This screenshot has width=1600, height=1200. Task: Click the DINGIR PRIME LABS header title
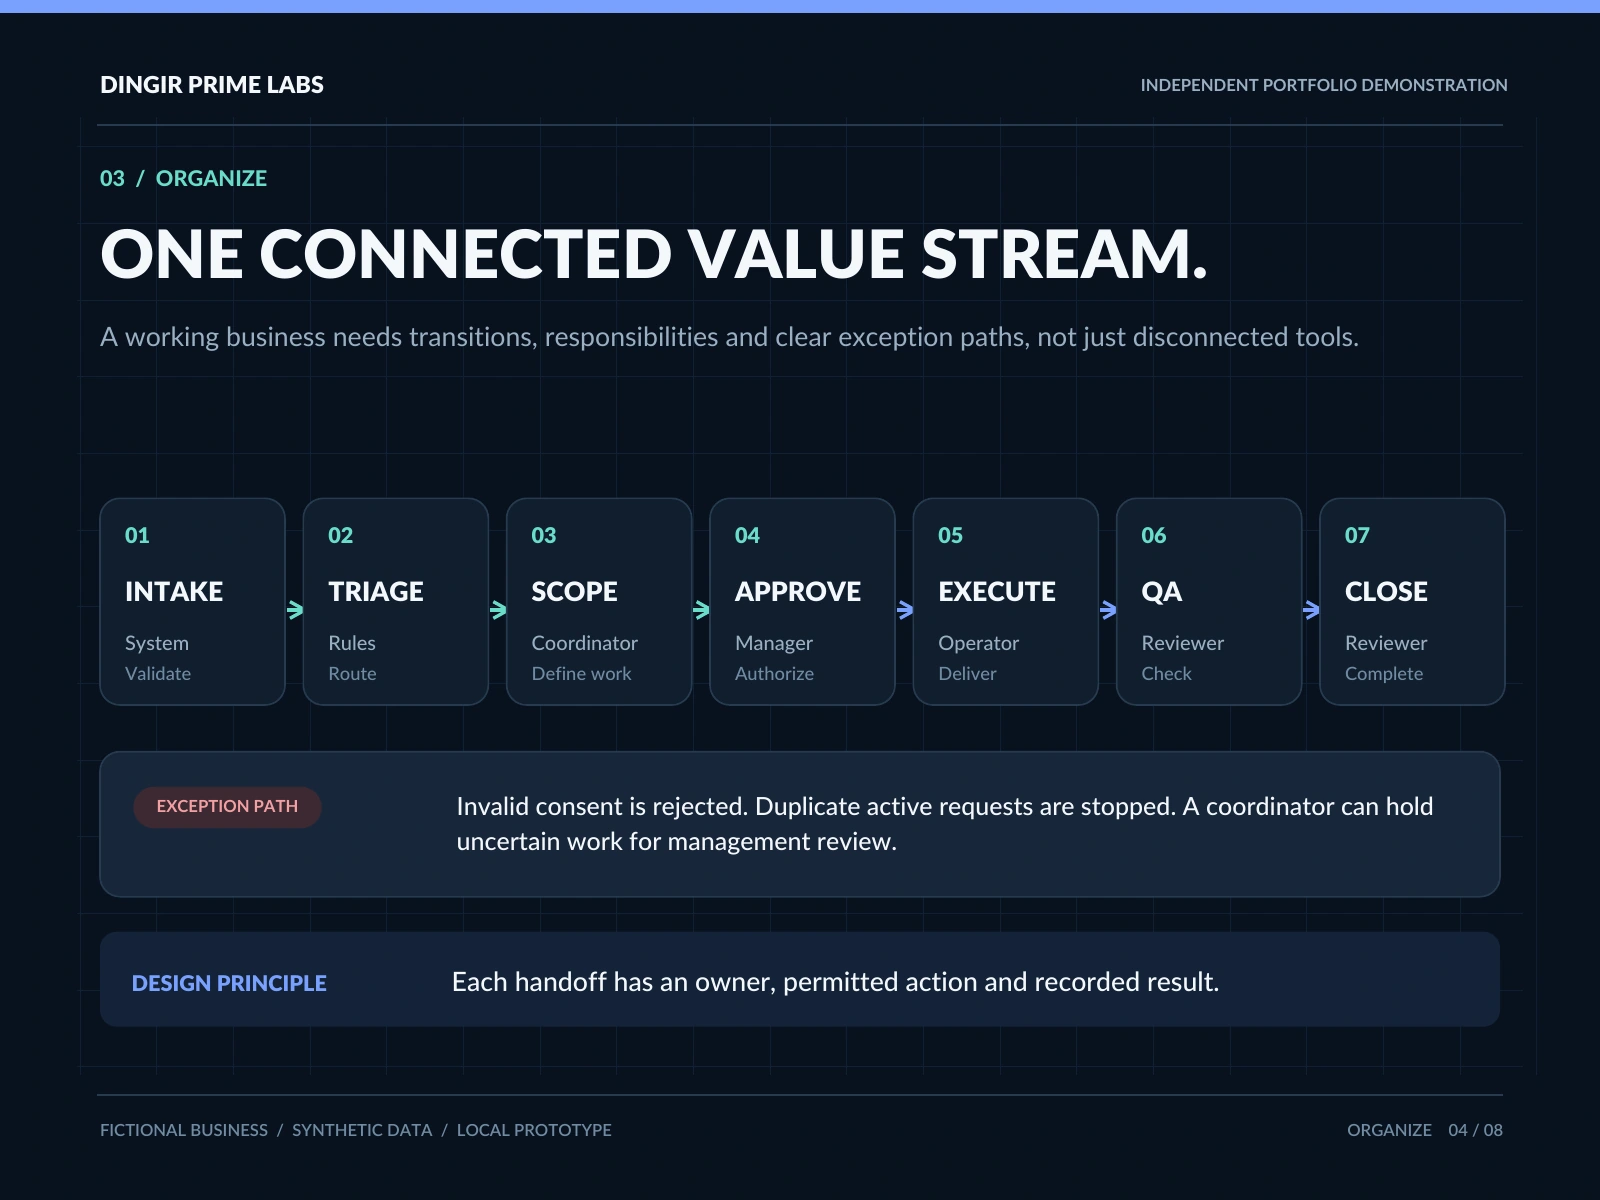212,85
